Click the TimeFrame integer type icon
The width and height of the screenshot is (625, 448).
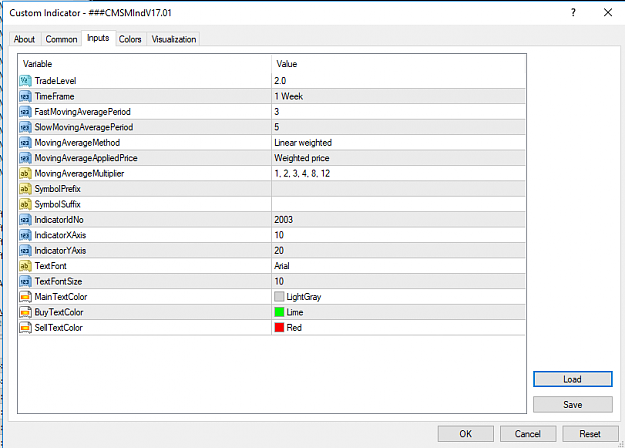click(25, 96)
